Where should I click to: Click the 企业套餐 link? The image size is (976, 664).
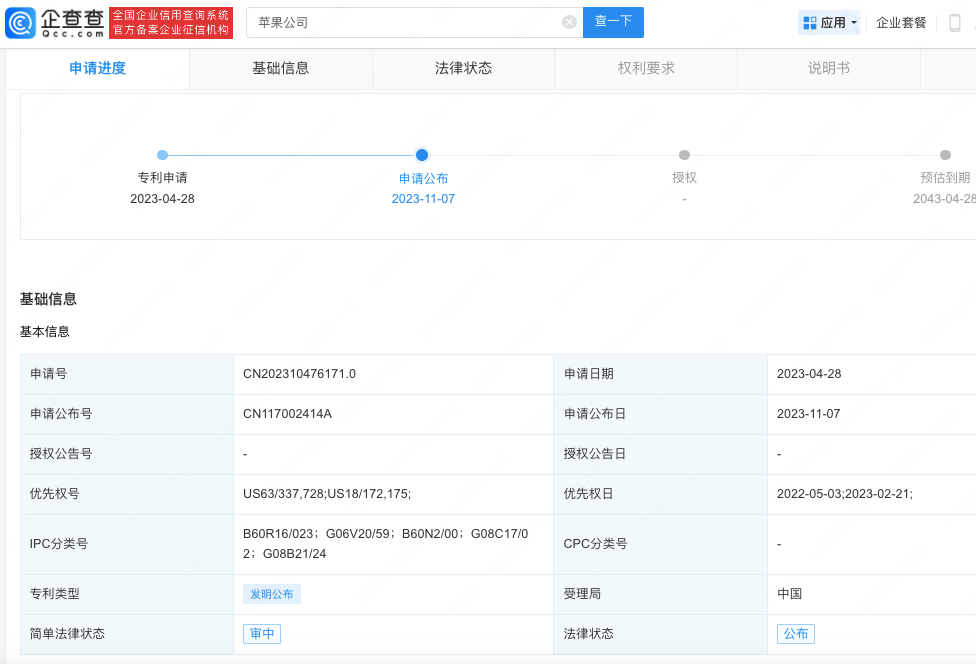[901, 23]
